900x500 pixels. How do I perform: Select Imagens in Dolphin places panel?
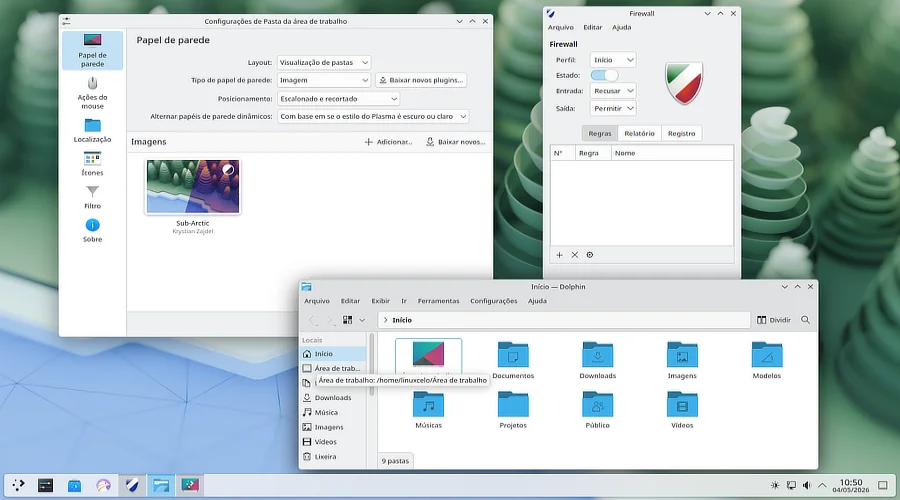pyautogui.click(x=333, y=427)
